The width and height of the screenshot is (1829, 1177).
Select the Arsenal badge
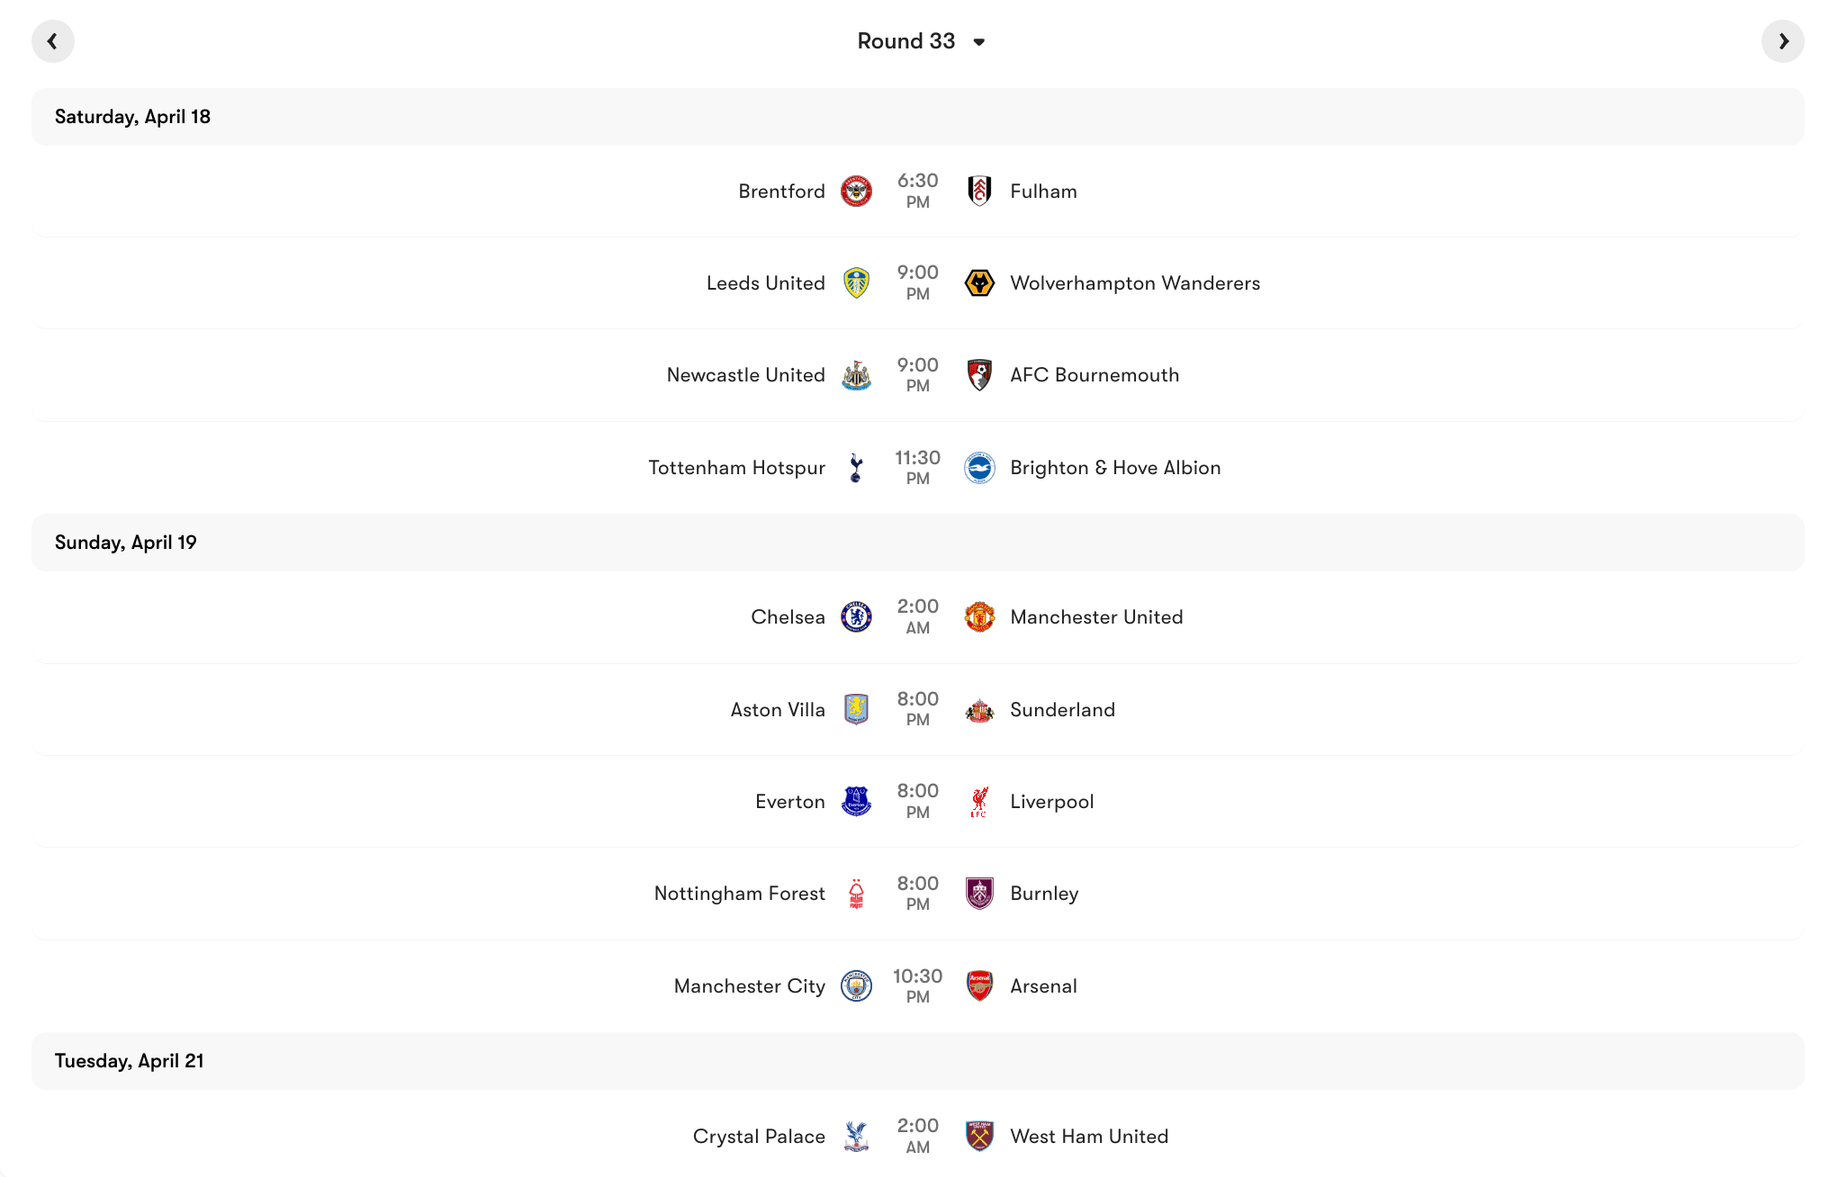click(980, 985)
